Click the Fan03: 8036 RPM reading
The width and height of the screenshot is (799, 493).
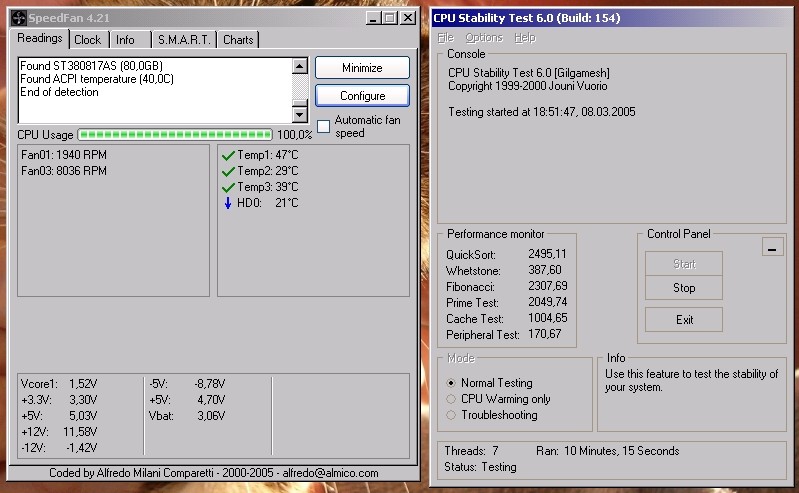(64, 171)
